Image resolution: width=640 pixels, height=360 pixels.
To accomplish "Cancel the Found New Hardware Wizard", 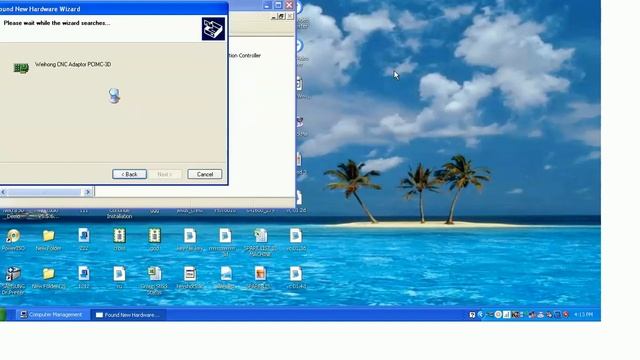I will point(204,174).
